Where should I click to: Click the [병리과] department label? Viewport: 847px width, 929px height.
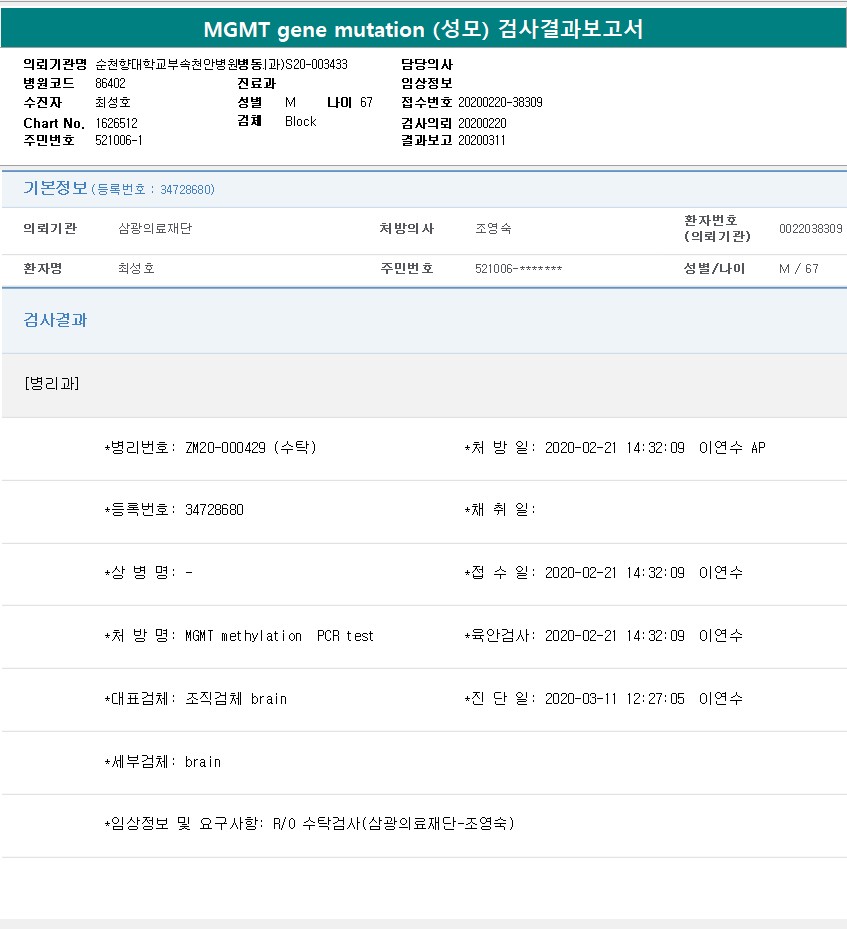point(52,384)
